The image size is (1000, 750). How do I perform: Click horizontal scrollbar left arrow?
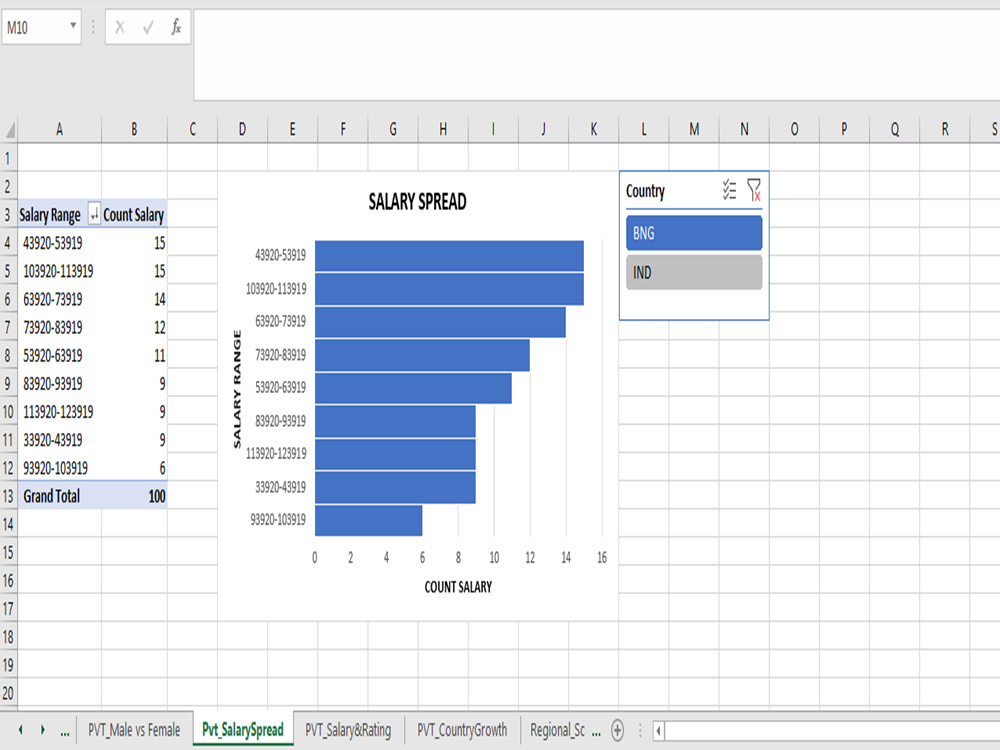[x=659, y=731]
